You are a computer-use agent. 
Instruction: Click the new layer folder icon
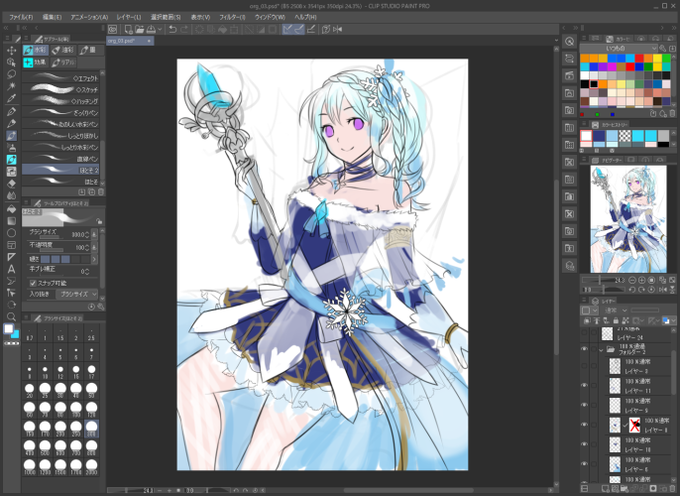click(624, 489)
